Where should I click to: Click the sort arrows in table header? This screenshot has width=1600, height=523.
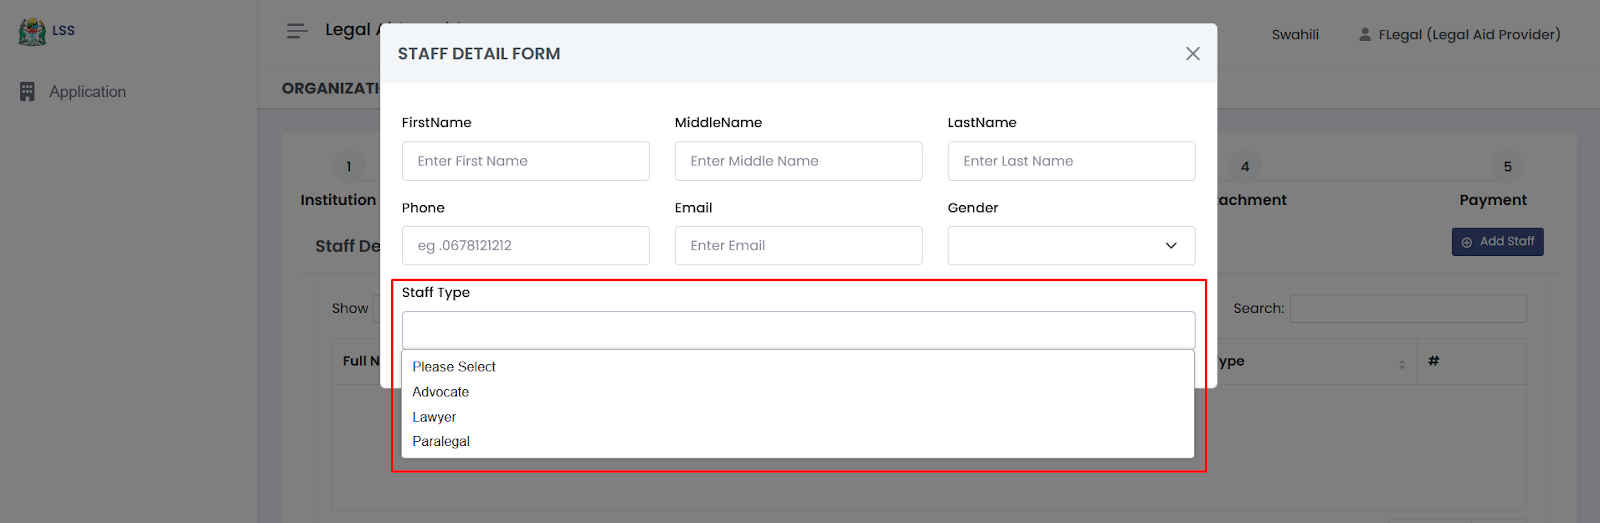1401,363
